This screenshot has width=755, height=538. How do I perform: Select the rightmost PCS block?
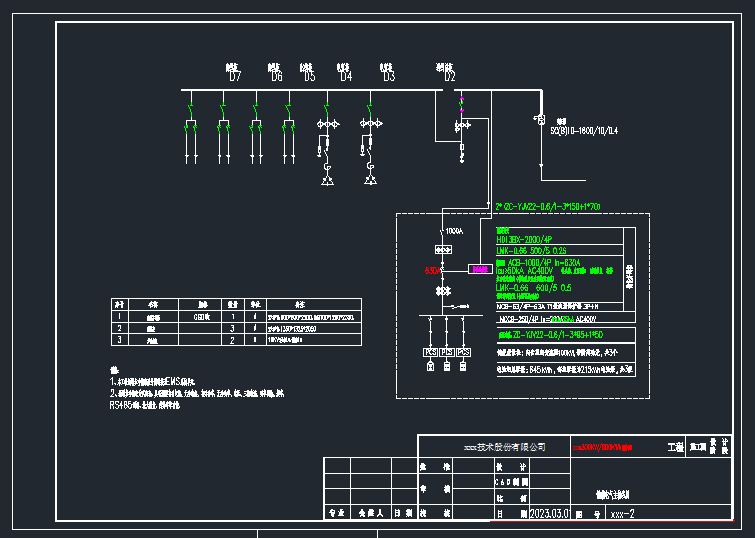463,352
